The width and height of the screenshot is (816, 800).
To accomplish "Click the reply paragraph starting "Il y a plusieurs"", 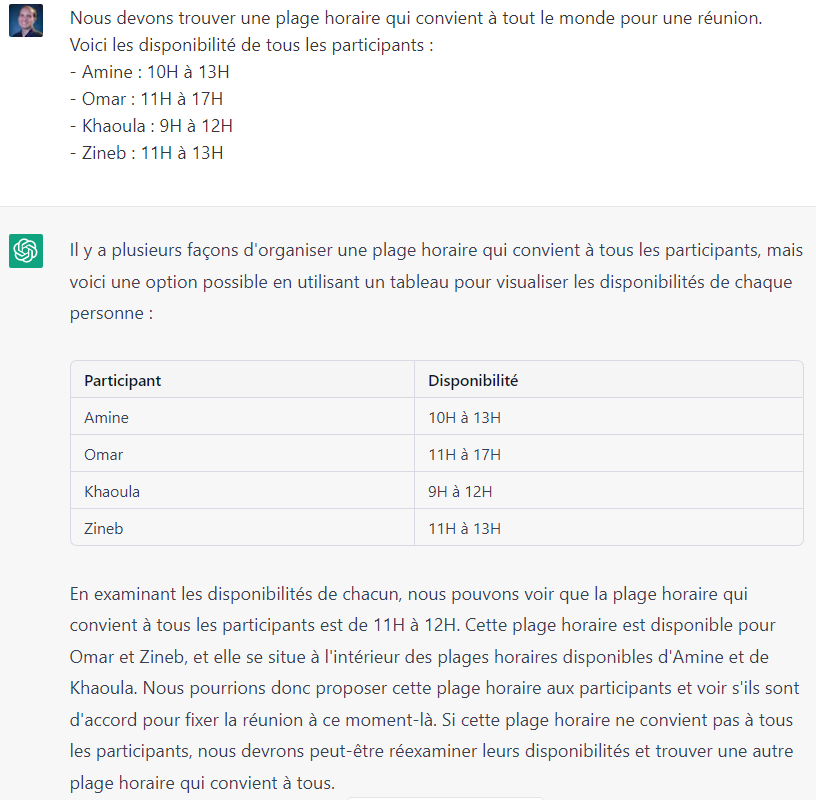I will [x=436, y=281].
